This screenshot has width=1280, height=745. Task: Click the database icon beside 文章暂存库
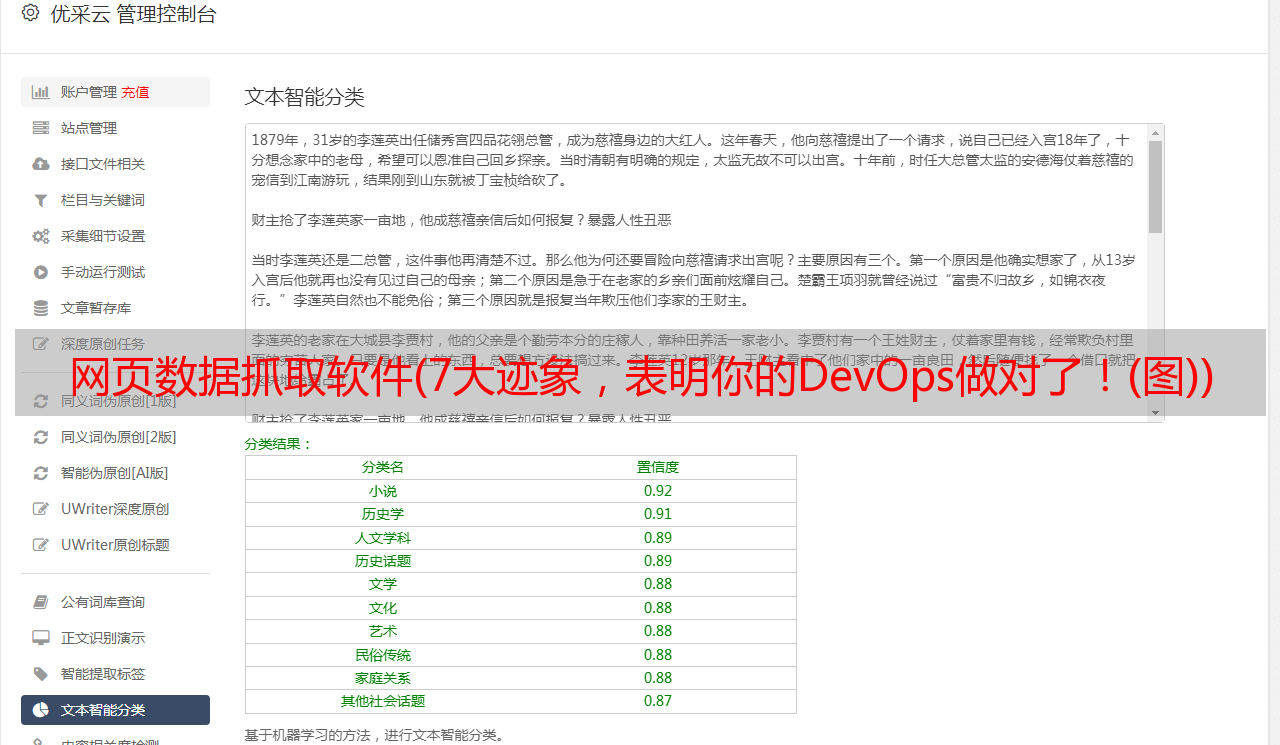point(41,308)
